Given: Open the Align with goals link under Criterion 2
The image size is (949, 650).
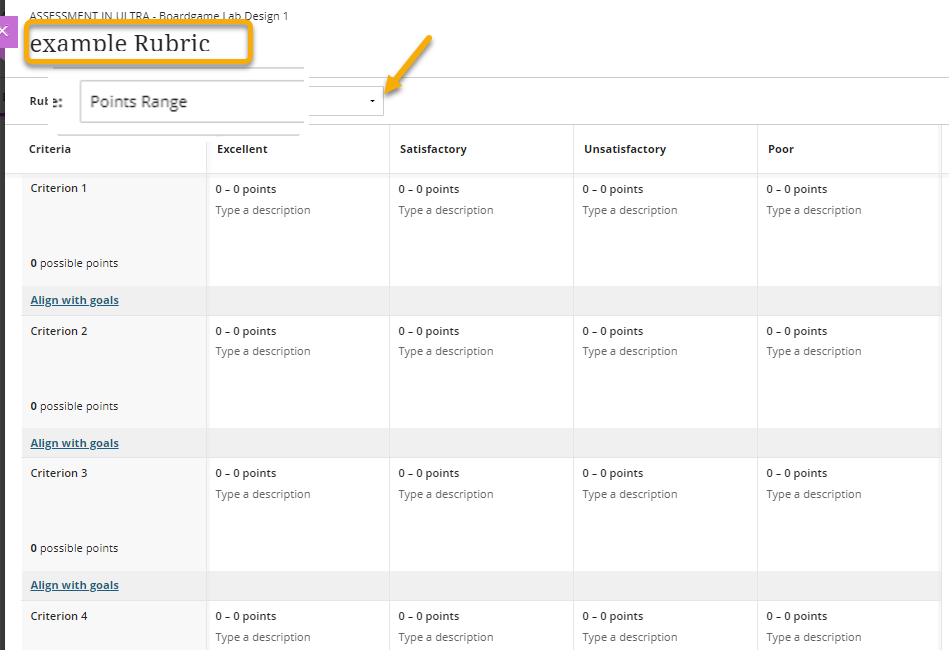Looking at the screenshot, I should tap(74, 441).
